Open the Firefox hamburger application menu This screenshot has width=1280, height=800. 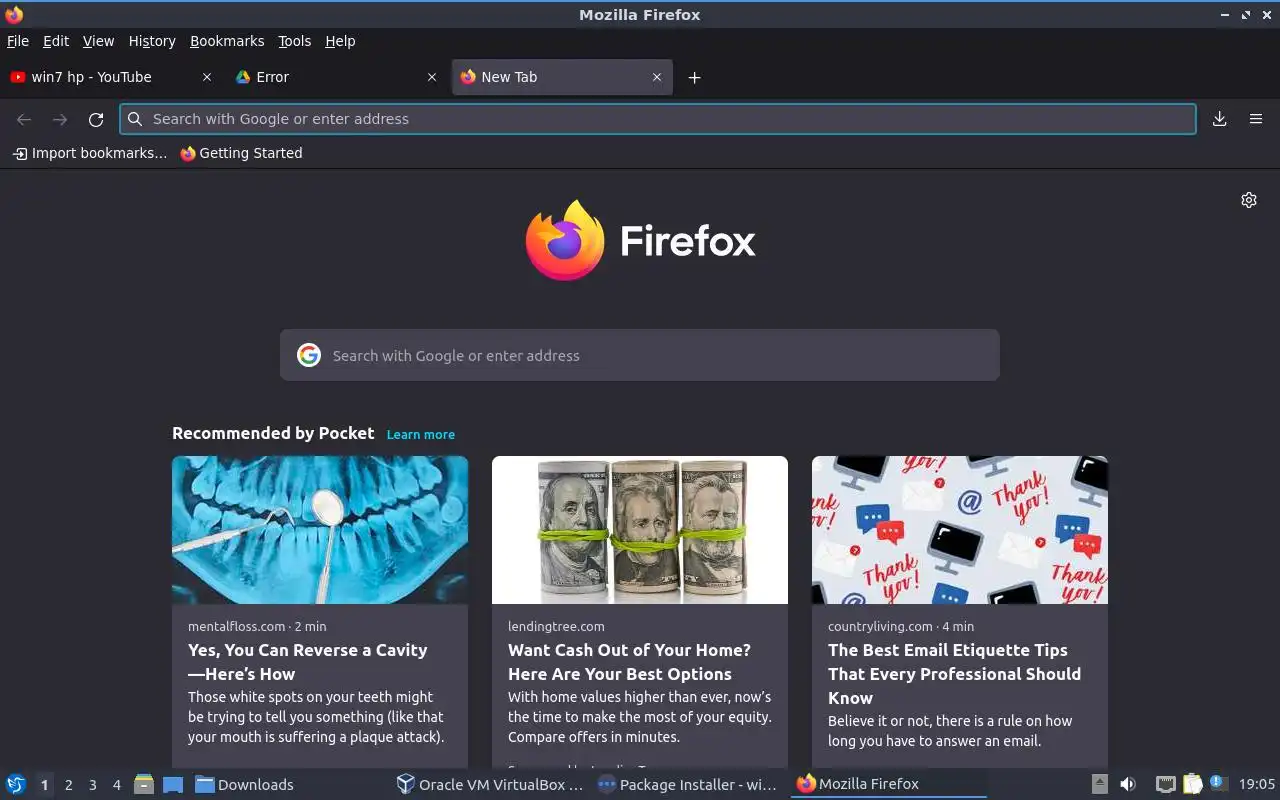click(x=1256, y=119)
